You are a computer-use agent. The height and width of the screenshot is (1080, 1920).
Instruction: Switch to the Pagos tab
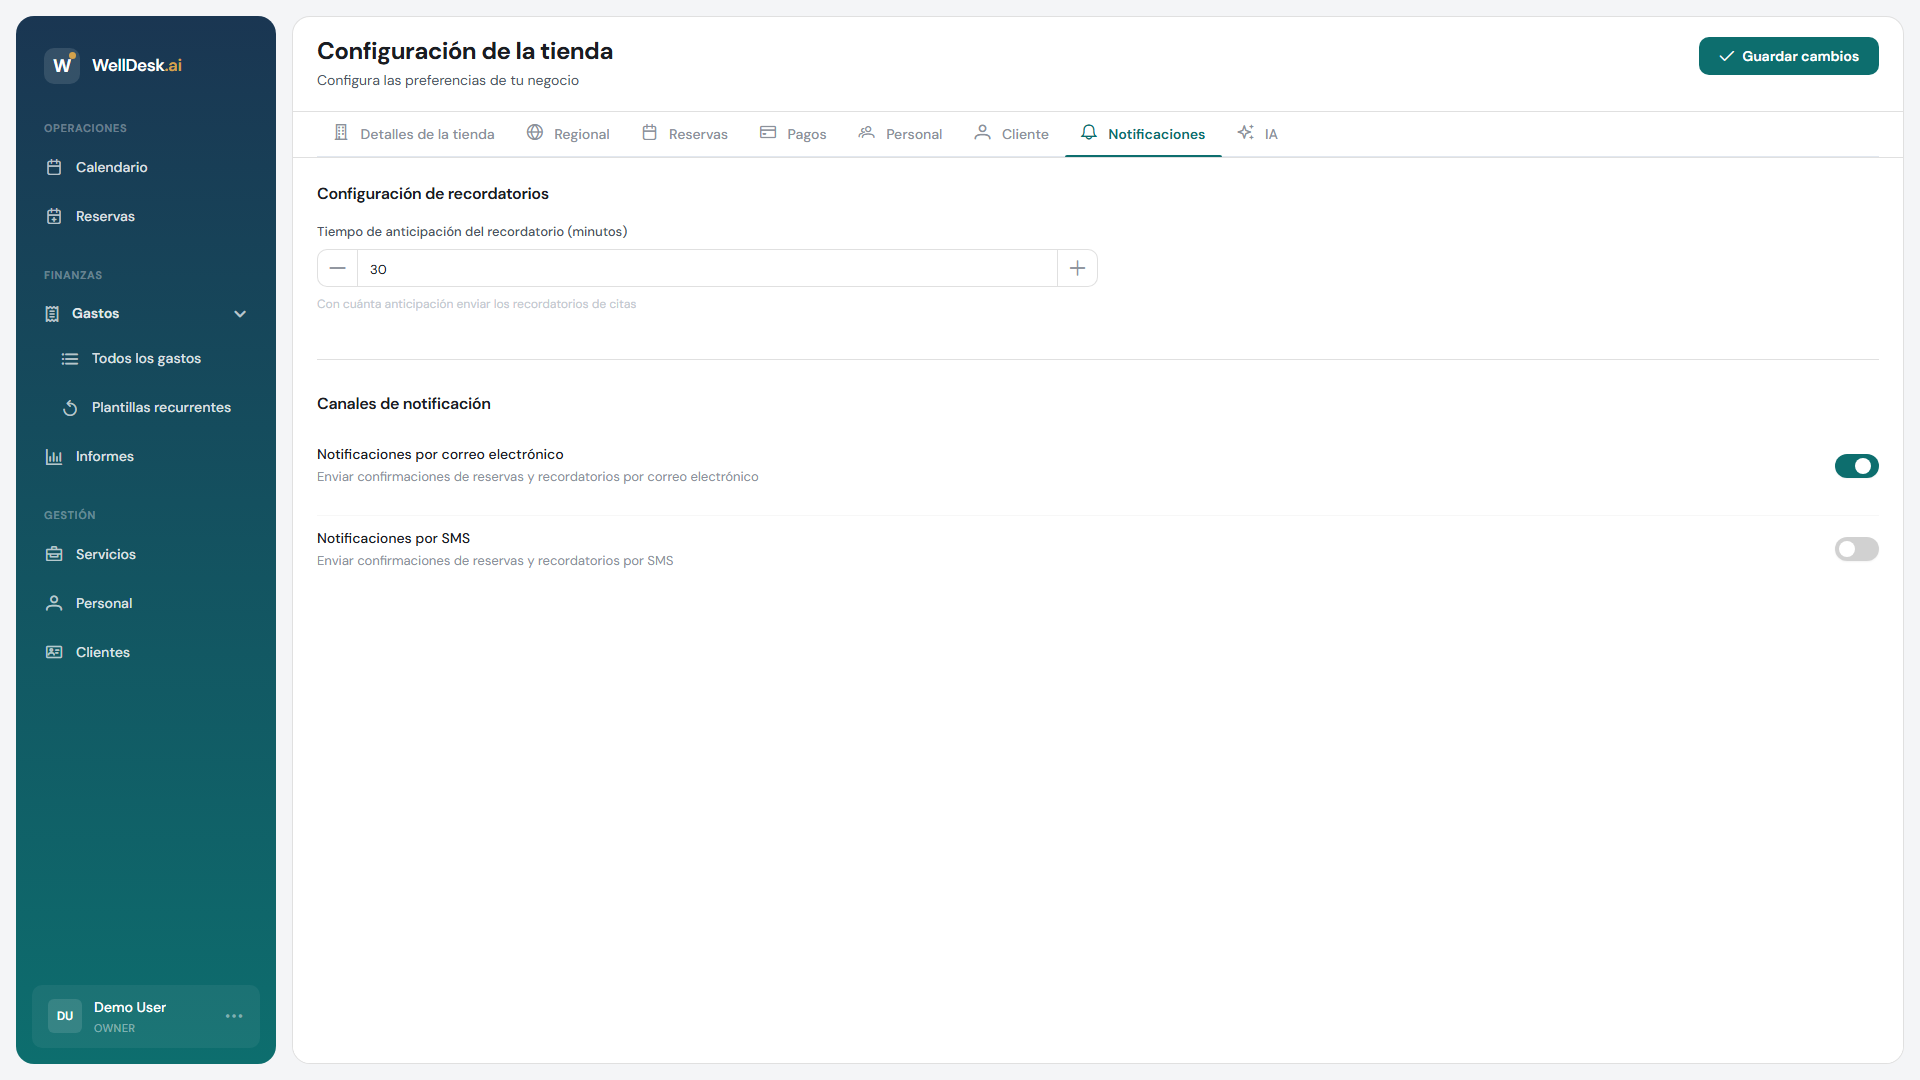tap(793, 133)
